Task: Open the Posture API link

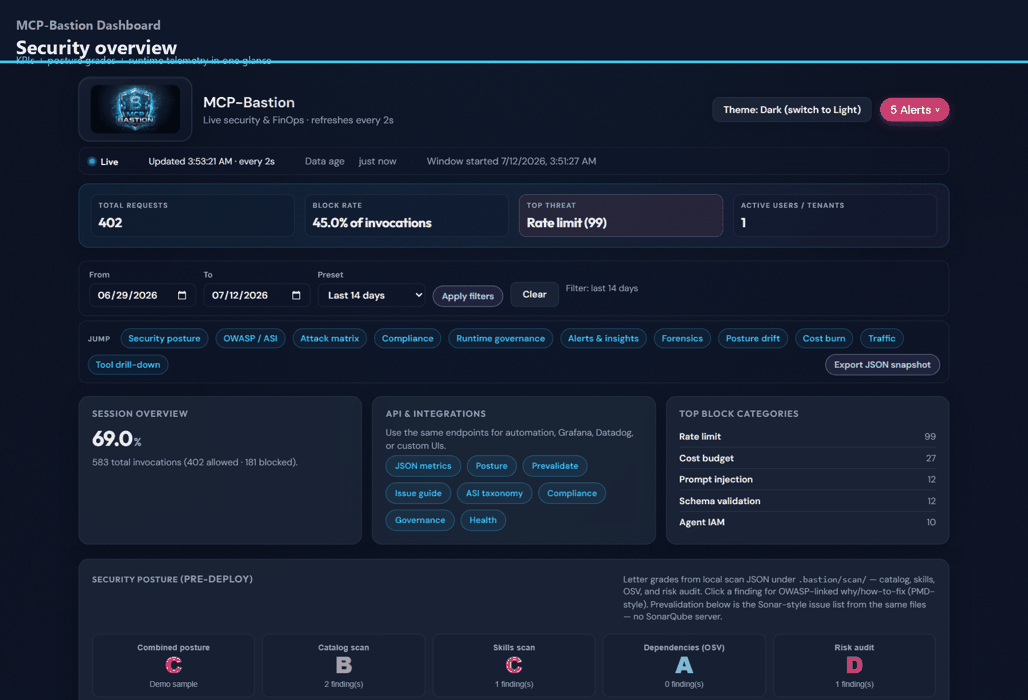Action: [x=492, y=466]
